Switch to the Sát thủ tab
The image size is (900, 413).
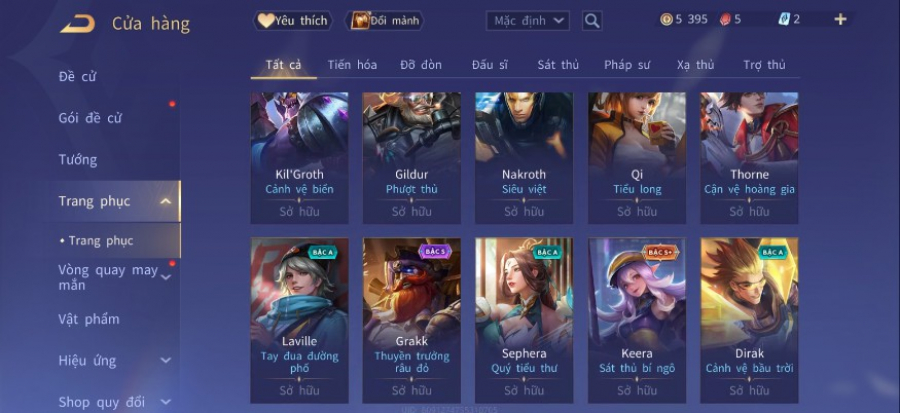click(x=558, y=65)
